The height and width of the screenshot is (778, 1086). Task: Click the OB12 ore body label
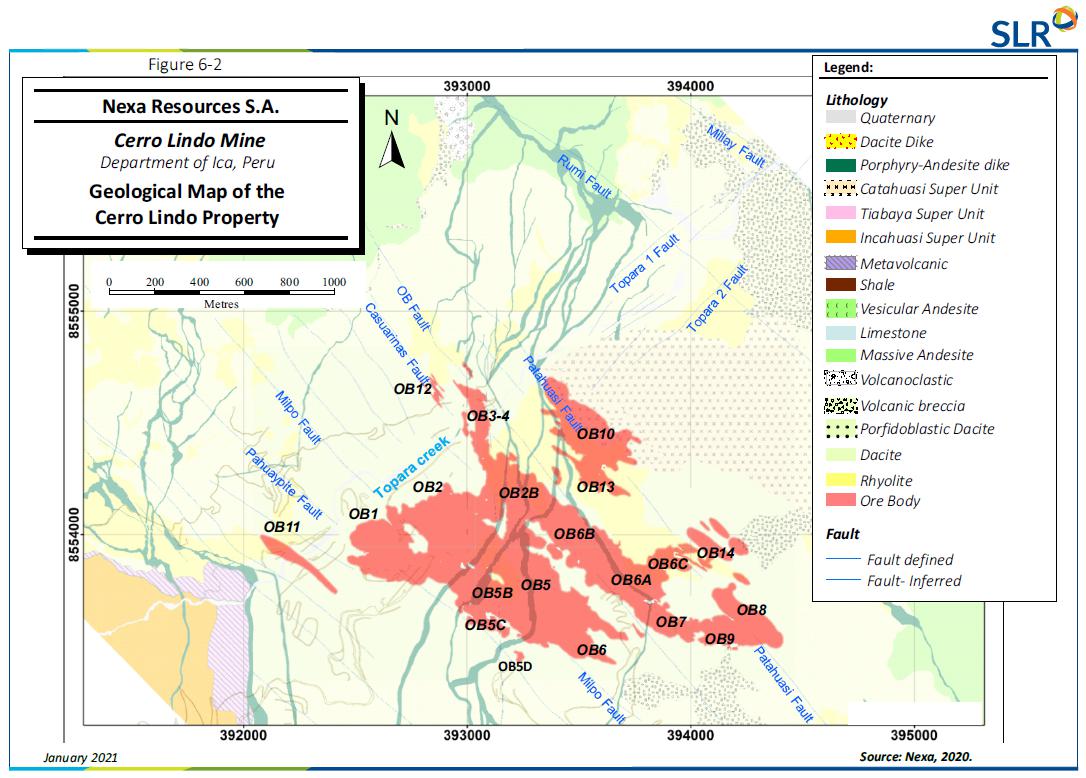pyautogui.click(x=413, y=389)
